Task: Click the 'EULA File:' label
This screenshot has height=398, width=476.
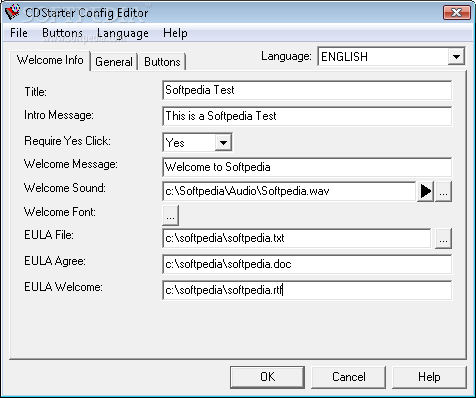Action: point(49,235)
